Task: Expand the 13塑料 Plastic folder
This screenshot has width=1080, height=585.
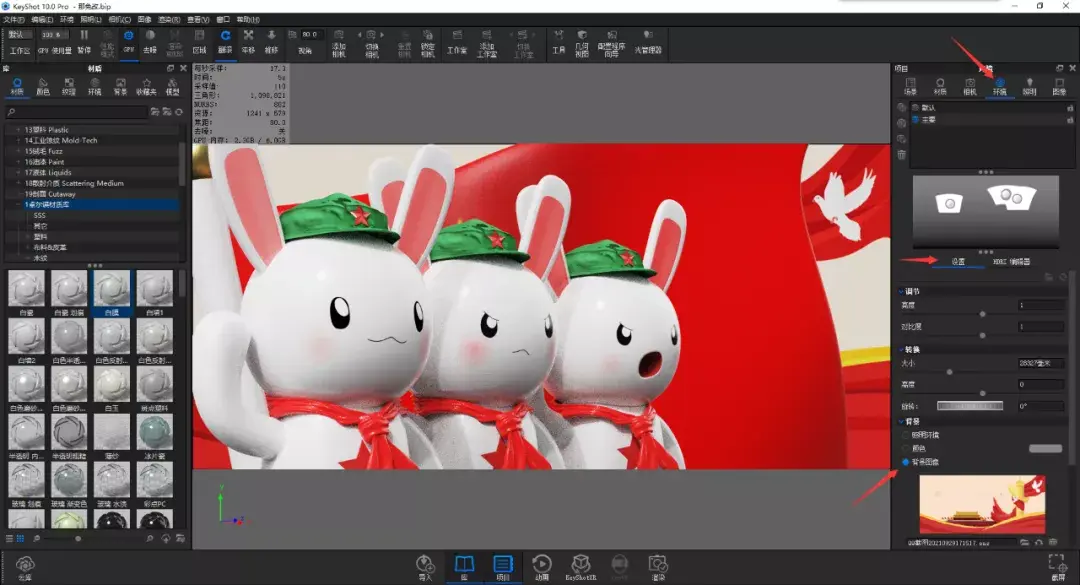Action: point(19,130)
